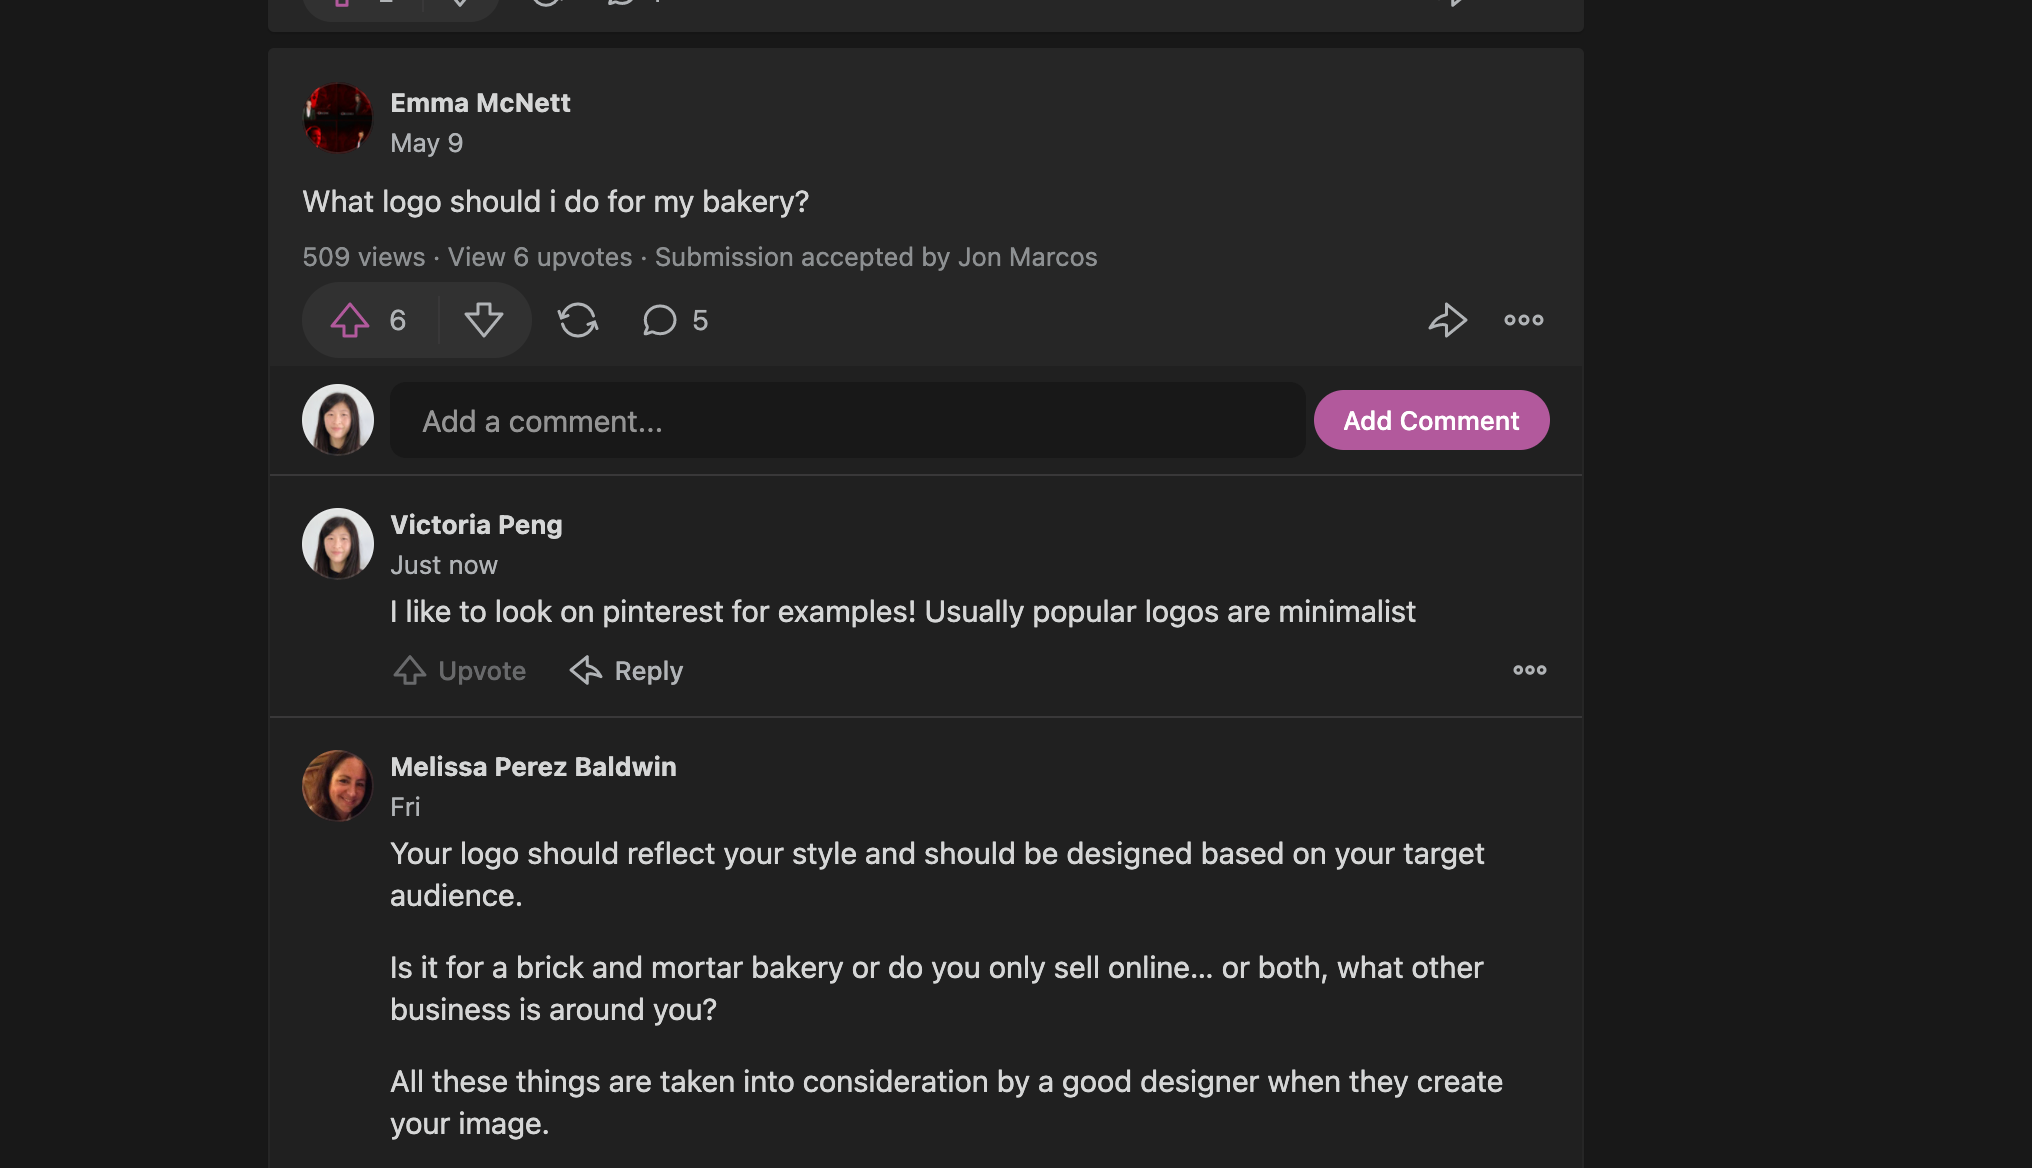The image size is (2032, 1168).
Task: Open Victoria Peng's profile picture
Action: tap(337, 543)
